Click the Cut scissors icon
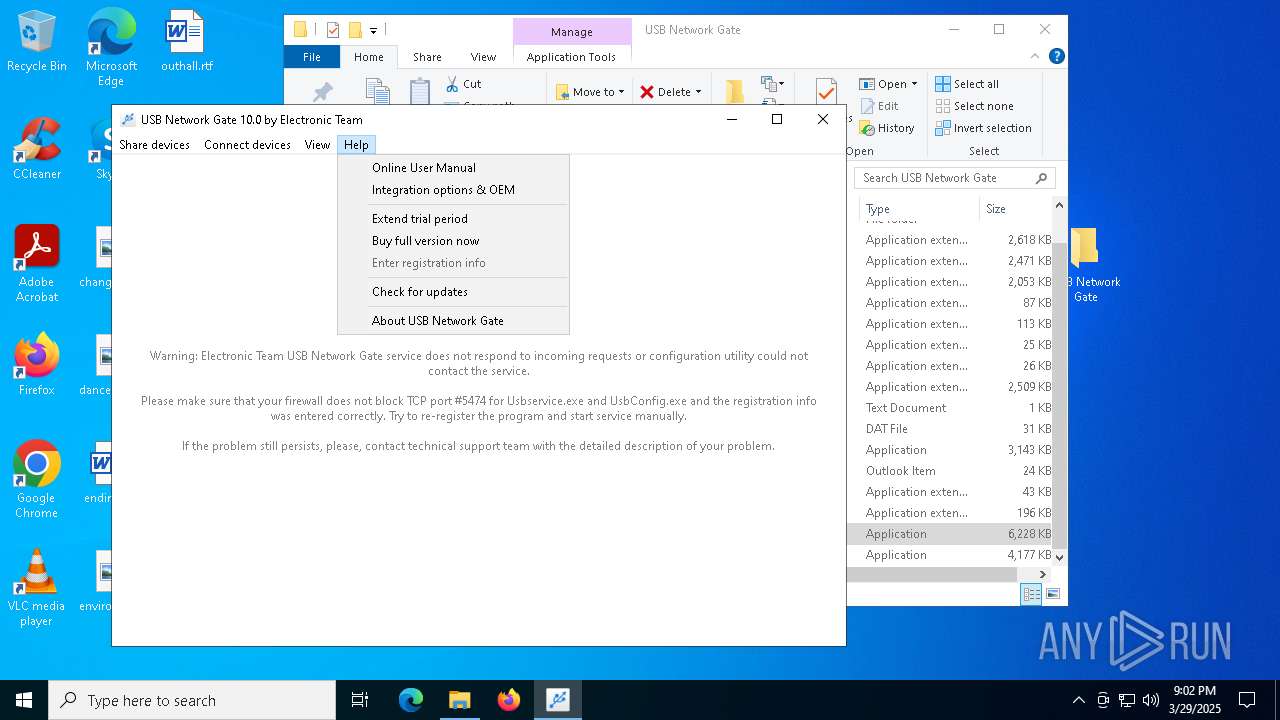The height and width of the screenshot is (720, 1280). [x=452, y=84]
